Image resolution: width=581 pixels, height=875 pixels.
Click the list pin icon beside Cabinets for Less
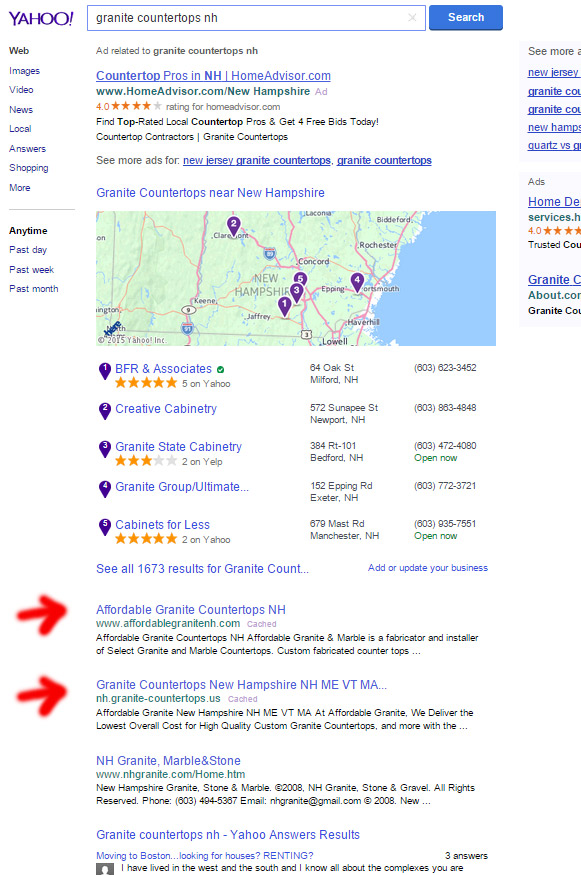click(x=104, y=527)
